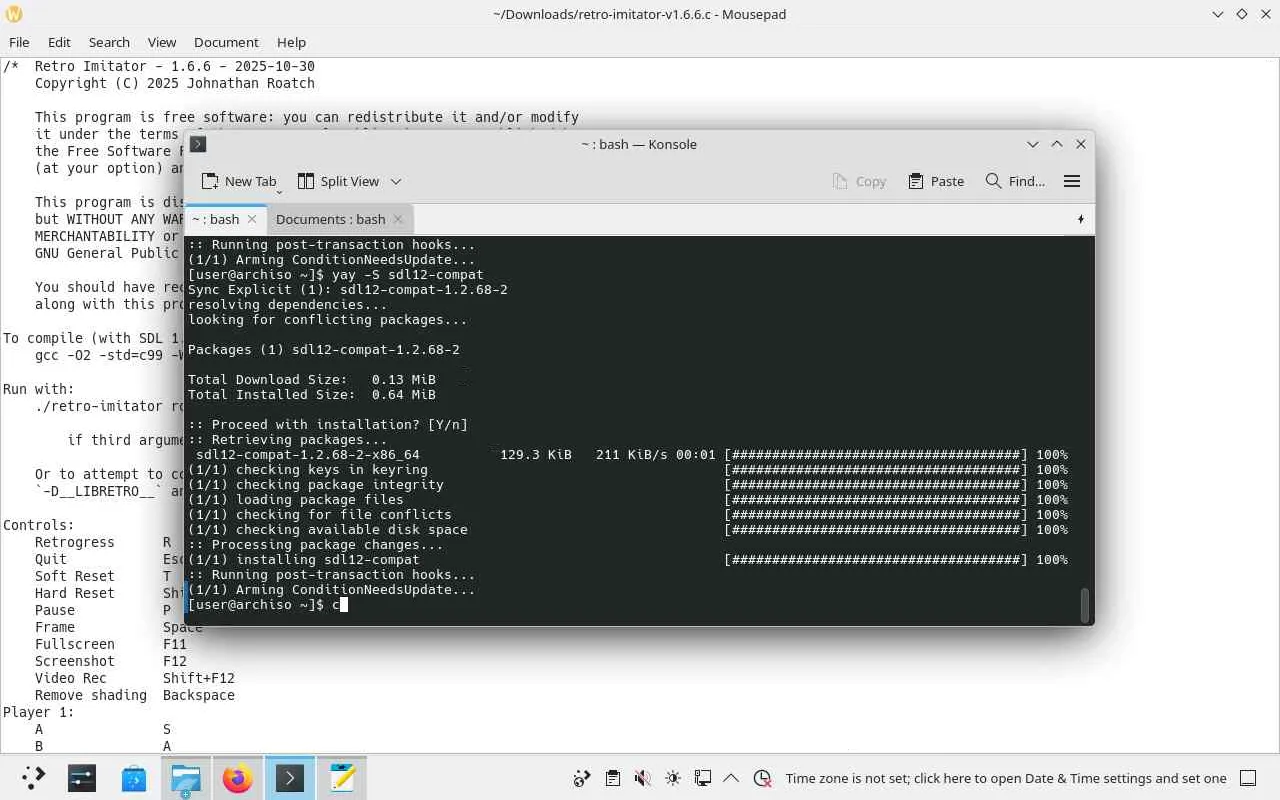Click the 'Video Rec Shift+F12' line in Mousepad
Viewport: 1280px width, 800px height.
[x=135, y=678]
